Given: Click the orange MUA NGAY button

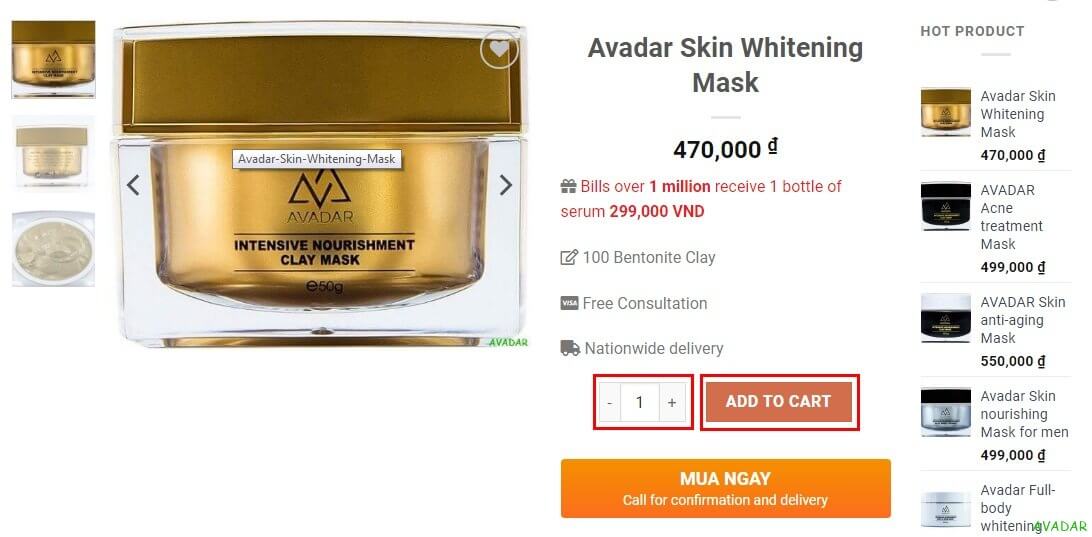Looking at the screenshot, I should click(726, 488).
